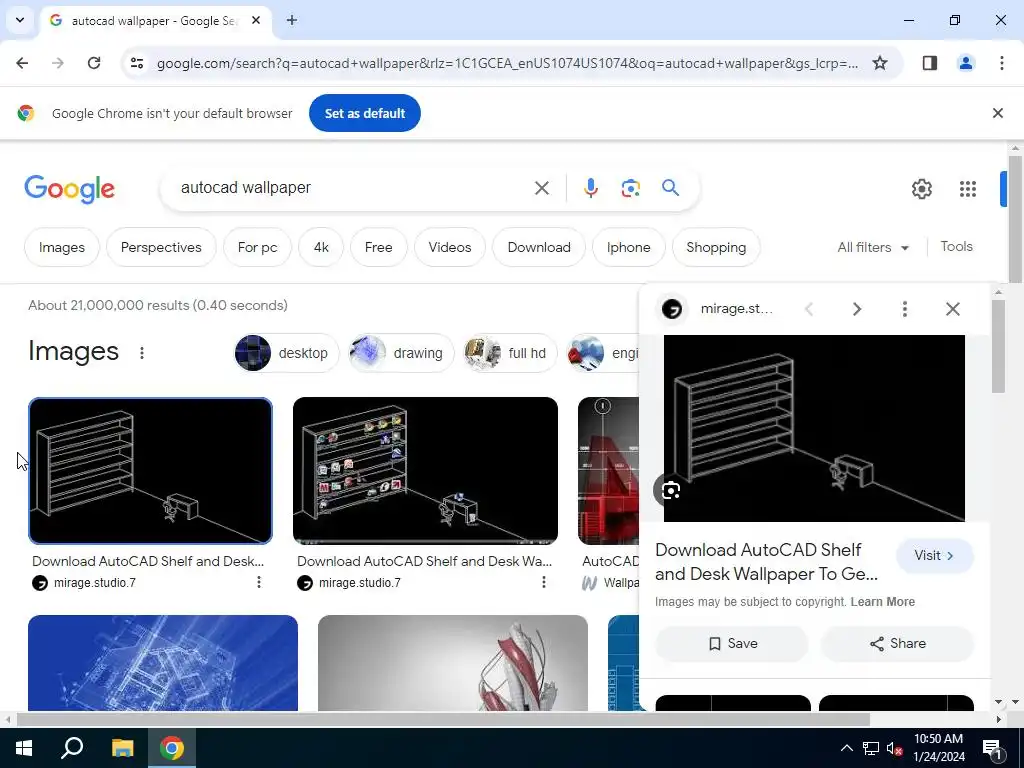Select the desktop image suggestion chip

287,353
